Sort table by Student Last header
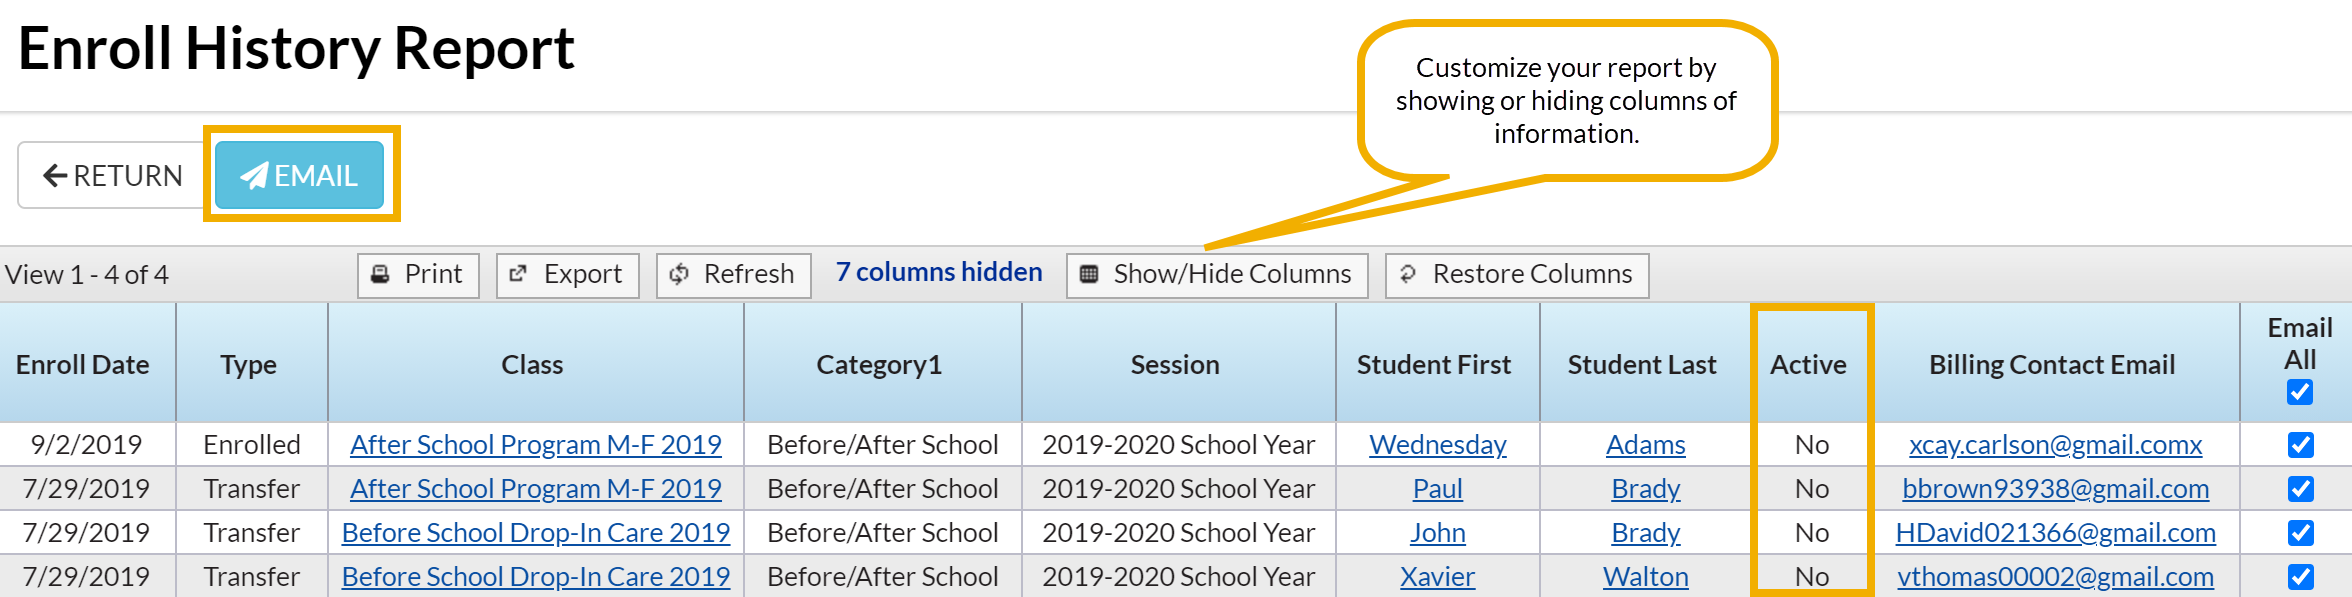 [x=1641, y=365]
